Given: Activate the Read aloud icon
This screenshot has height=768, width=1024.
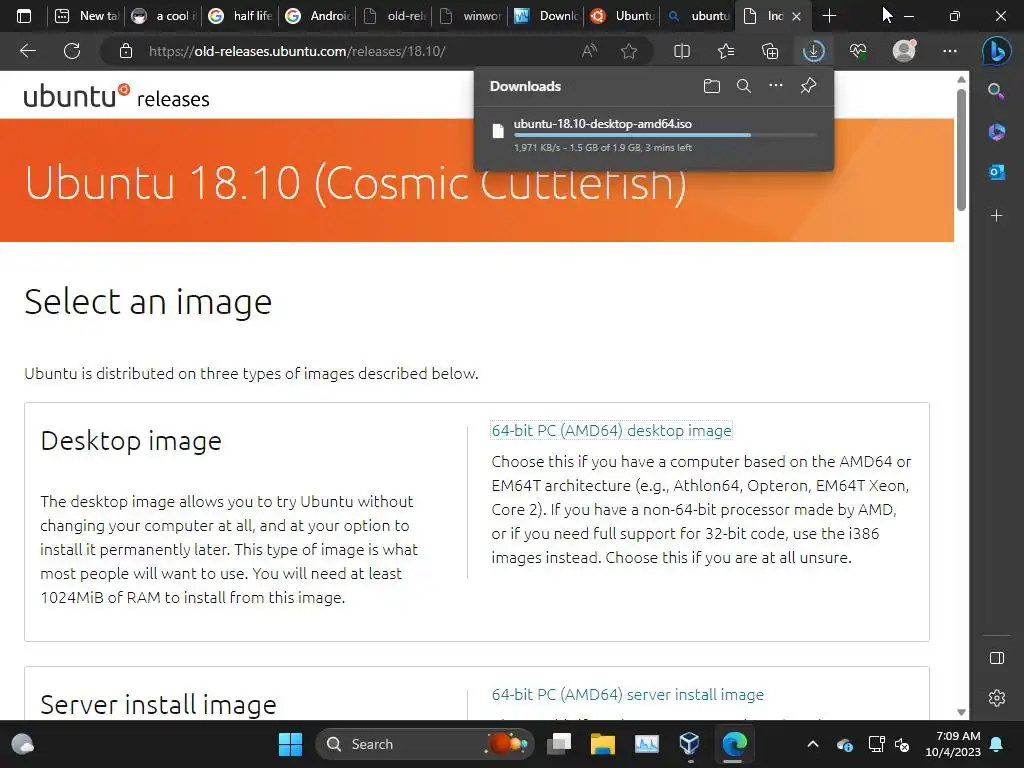Looking at the screenshot, I should [x=589, y=51].
